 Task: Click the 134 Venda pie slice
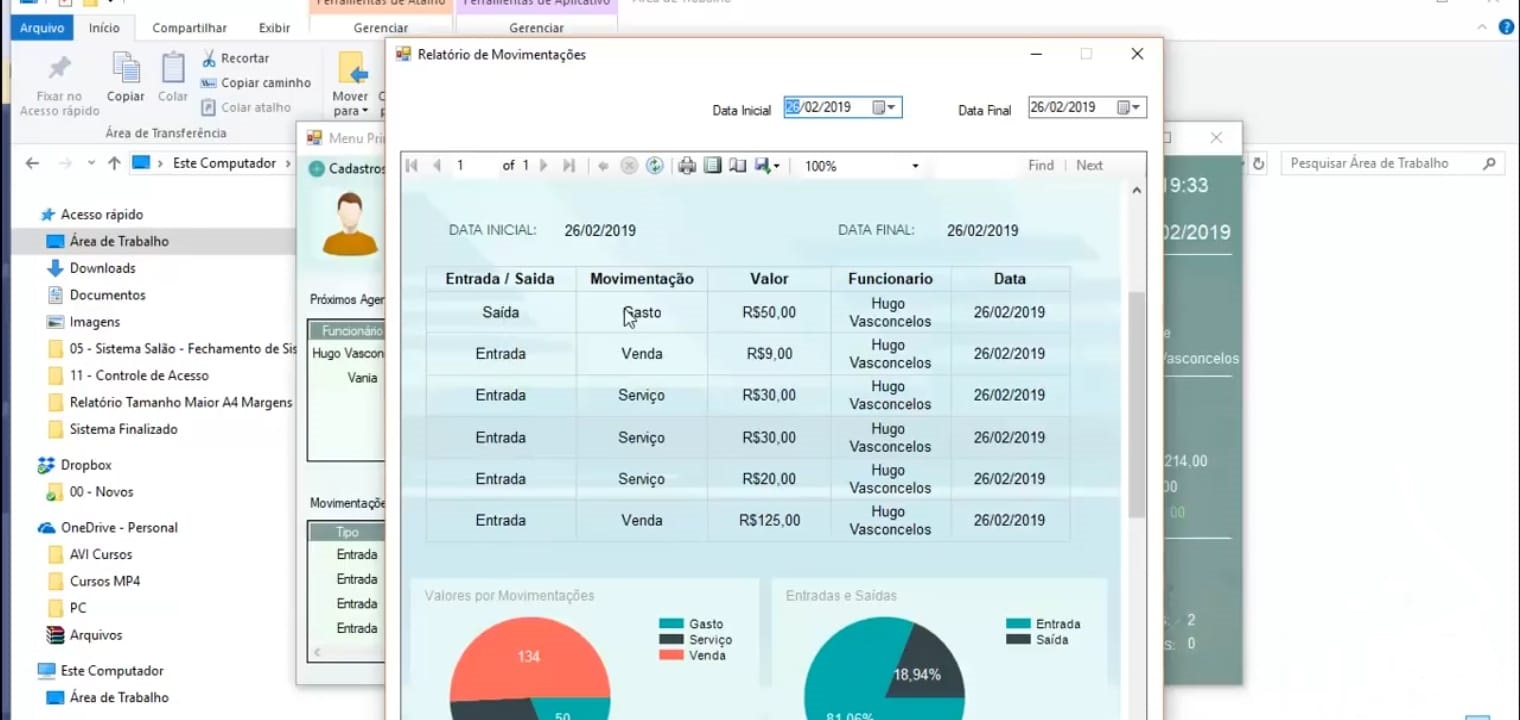click(x=528, y=657)
